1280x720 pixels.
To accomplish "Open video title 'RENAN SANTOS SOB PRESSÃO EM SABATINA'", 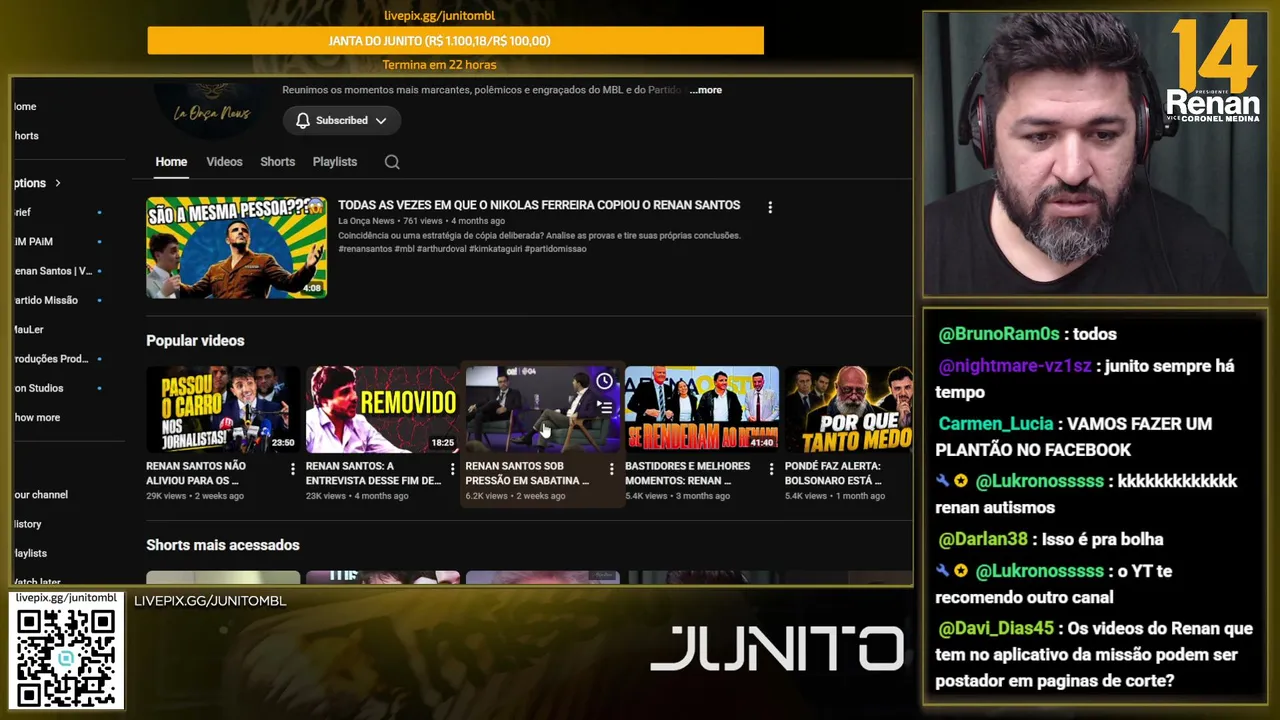I will pyautogui.click(x=527, y=473).
